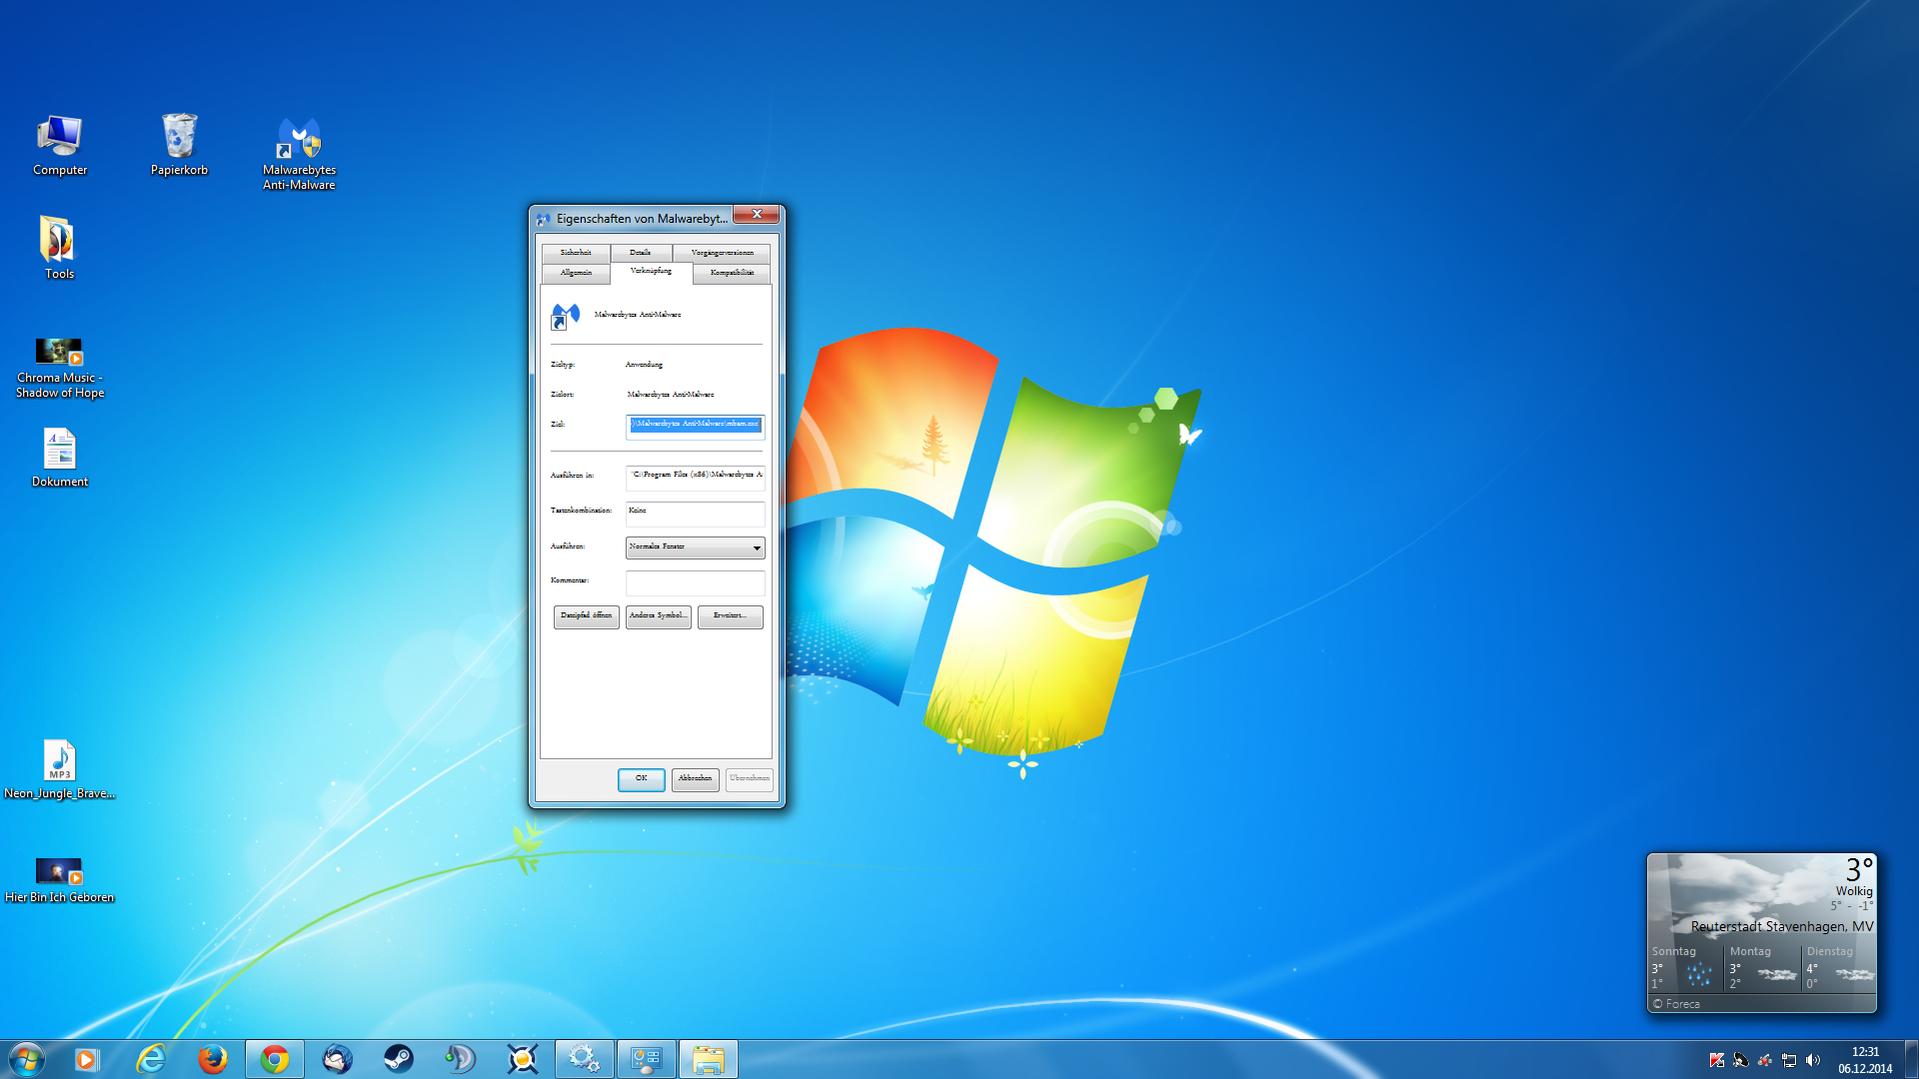Select the Verknüpfung tab
The height and width of the screenshot is (1079, 1919).
coord(651,272)
